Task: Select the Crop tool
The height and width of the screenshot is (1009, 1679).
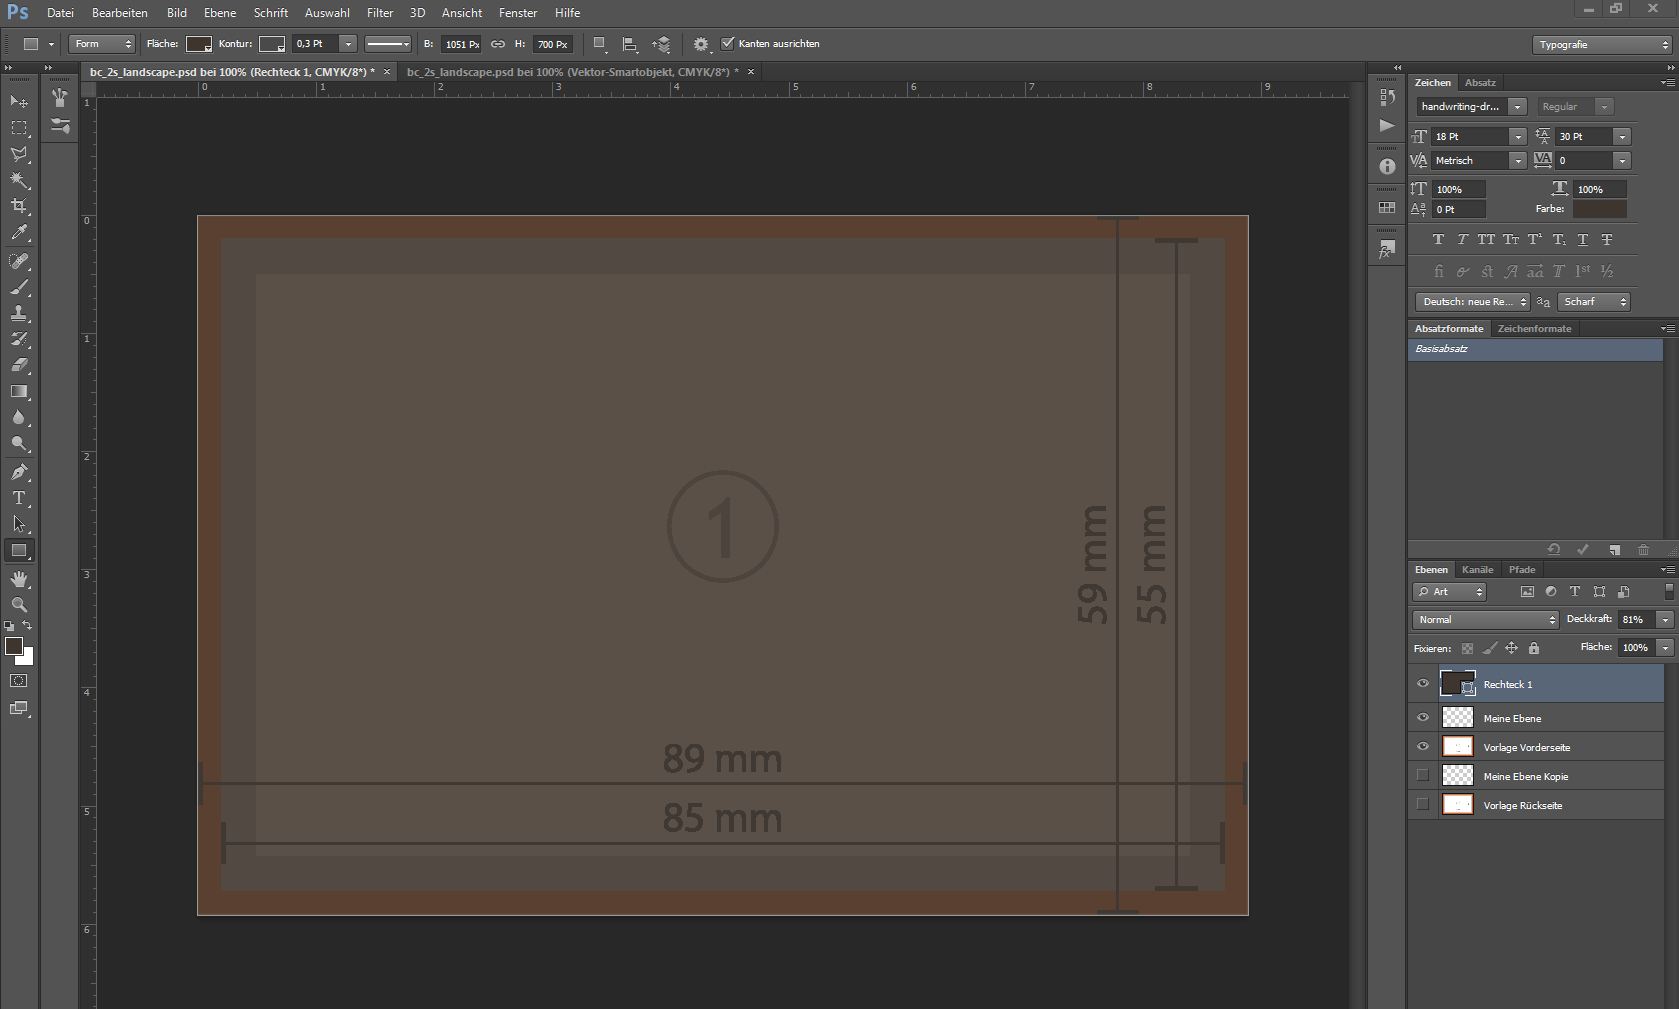Action: 19,206
